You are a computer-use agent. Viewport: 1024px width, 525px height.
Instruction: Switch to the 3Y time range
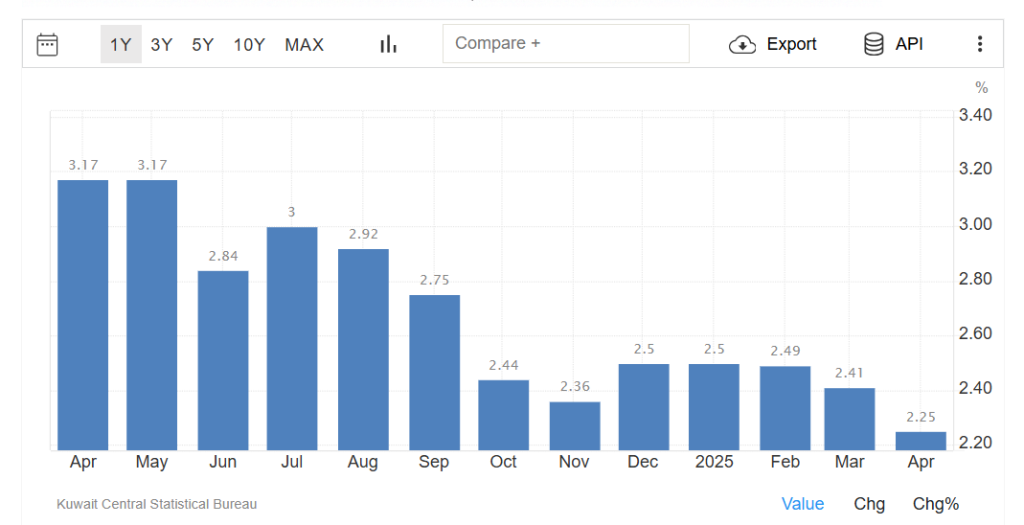[162, 44]
